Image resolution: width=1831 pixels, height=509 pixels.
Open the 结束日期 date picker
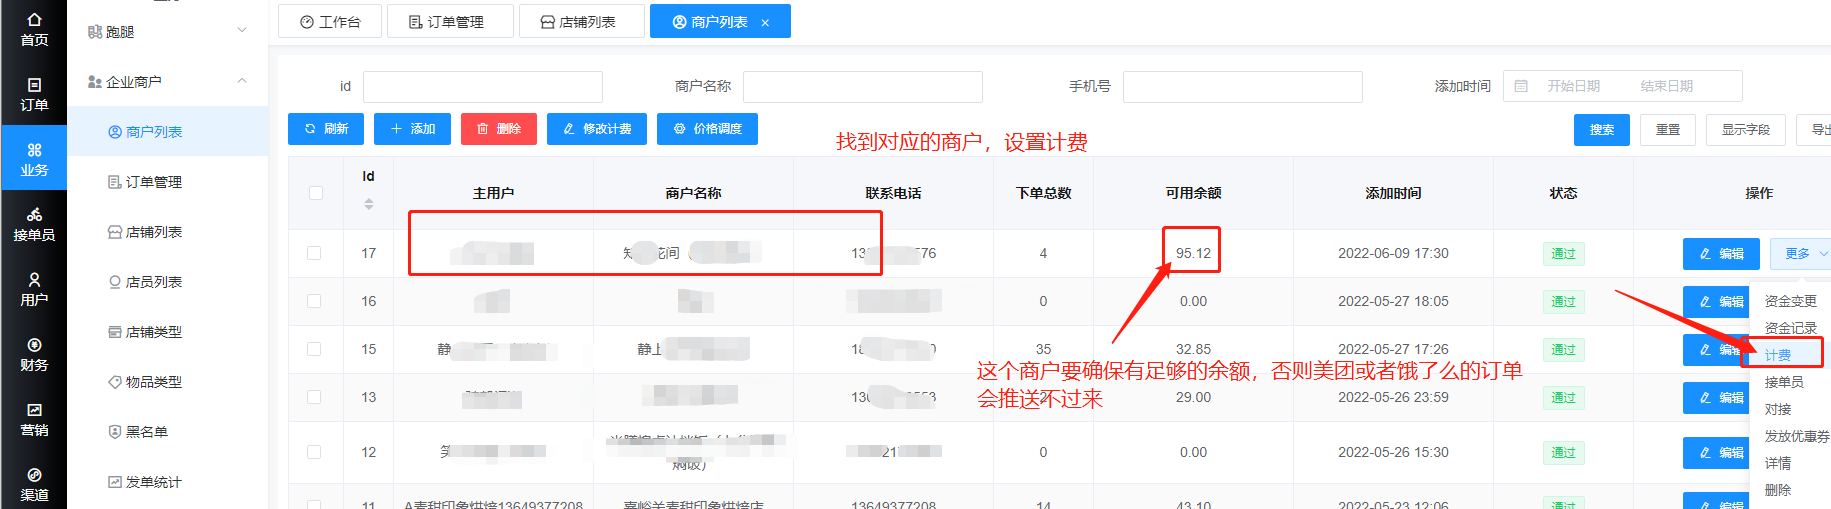[x=1667, y=86]
